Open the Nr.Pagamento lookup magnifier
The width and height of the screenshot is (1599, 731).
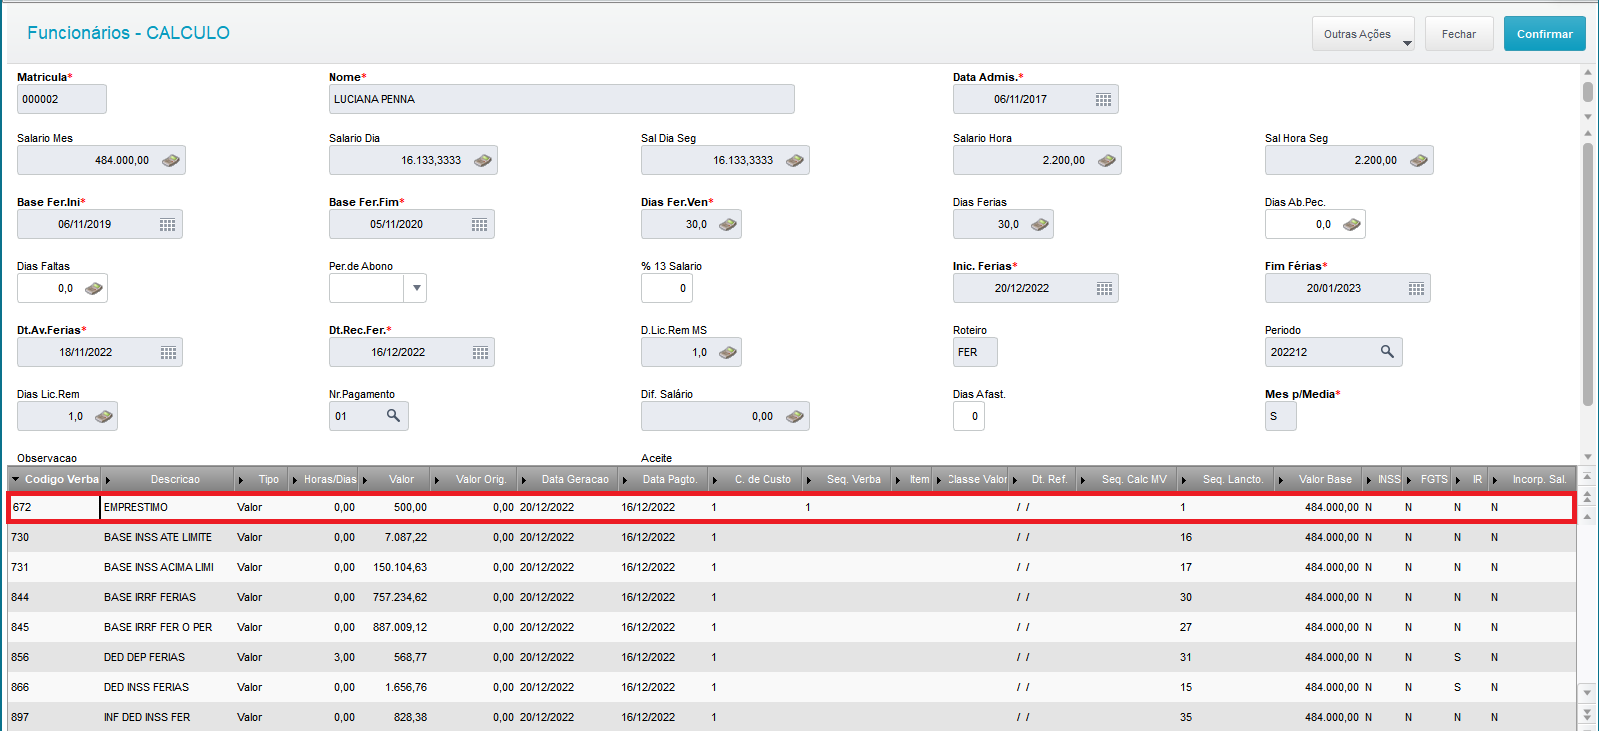click(393, 416)
